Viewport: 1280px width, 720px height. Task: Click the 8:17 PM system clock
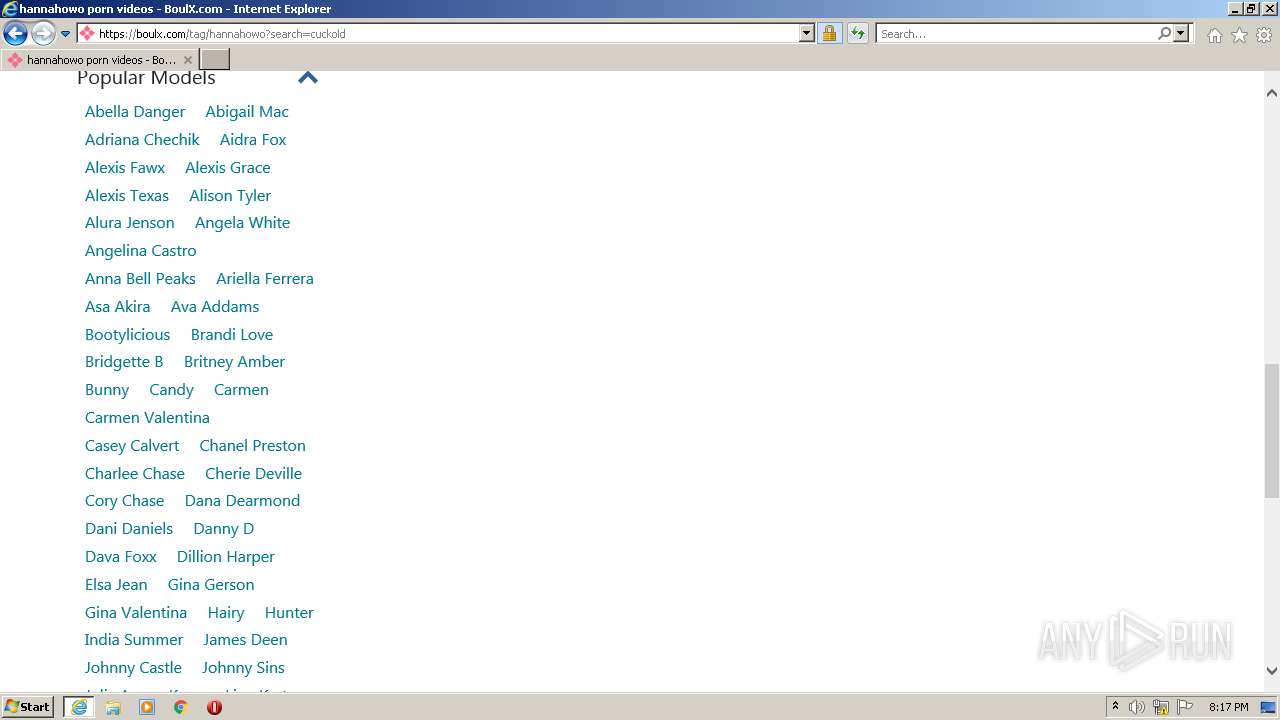point(1228,707)
